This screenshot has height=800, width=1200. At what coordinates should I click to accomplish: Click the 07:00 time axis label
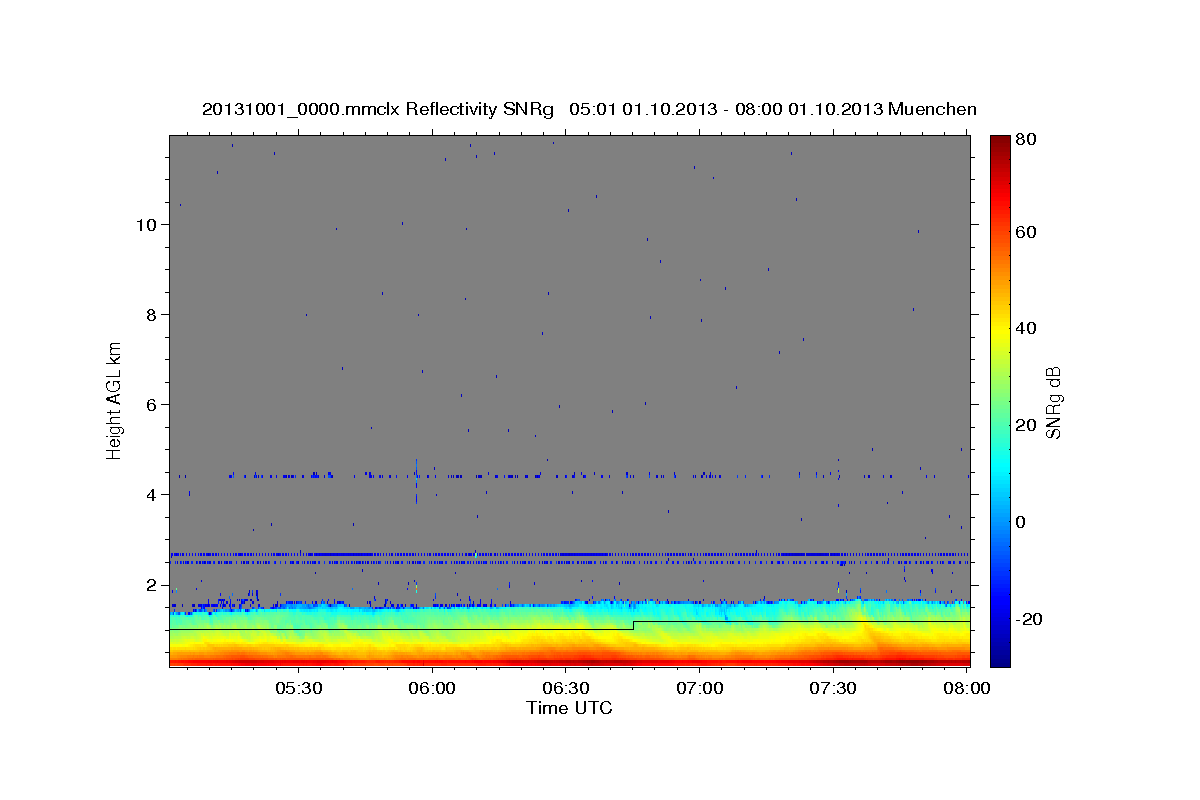pos(699,689)
